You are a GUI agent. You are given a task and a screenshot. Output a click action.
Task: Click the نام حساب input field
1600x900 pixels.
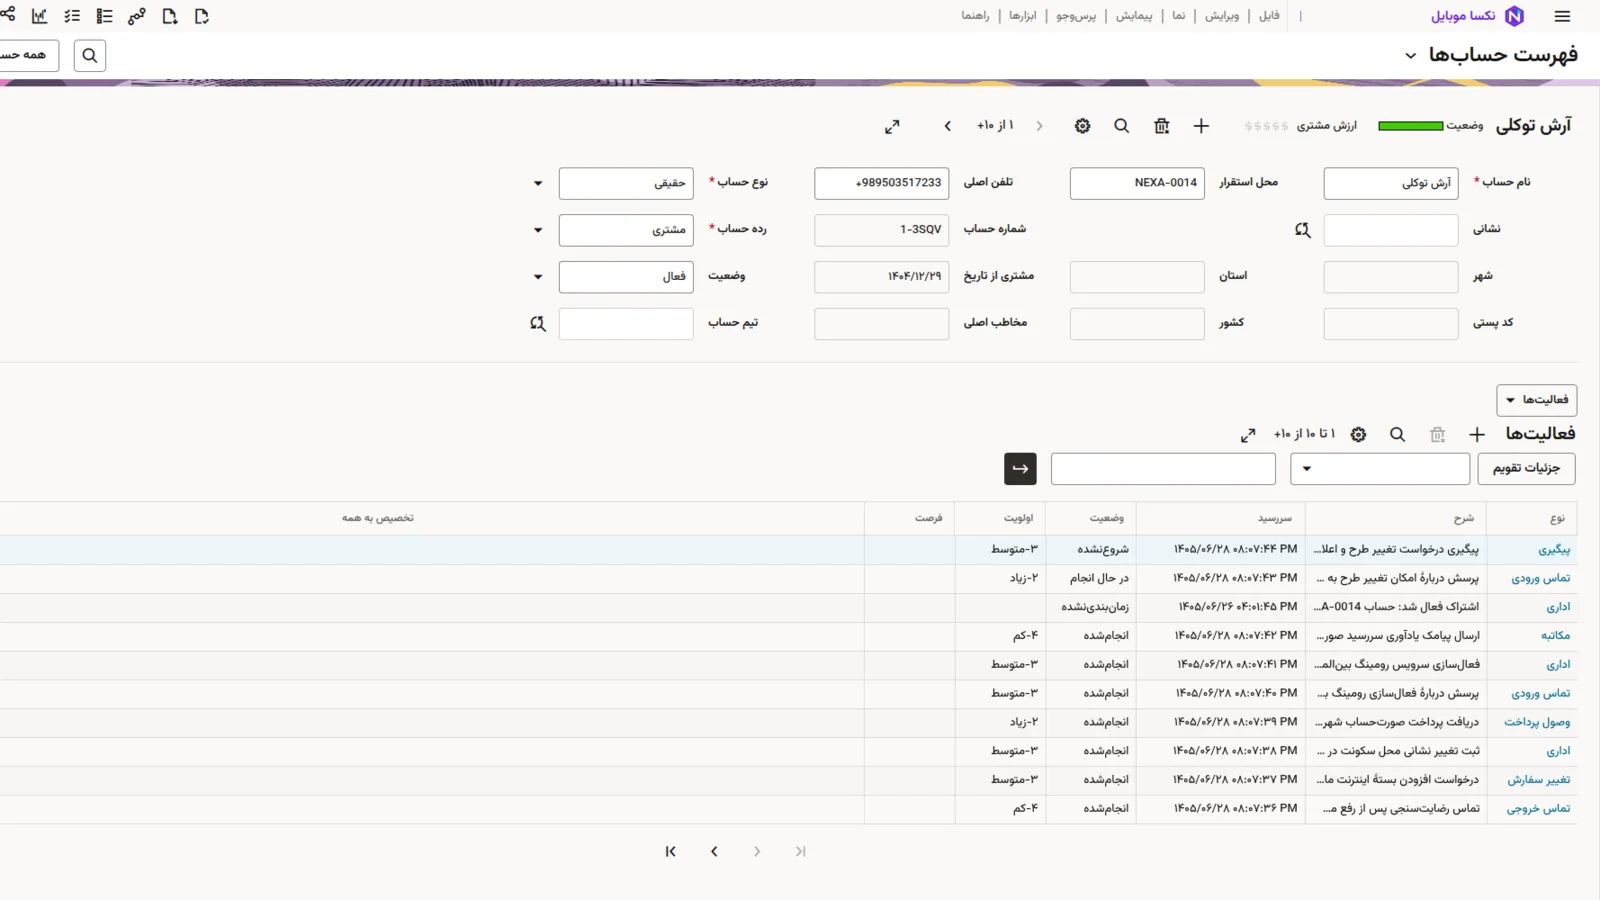click(x=1391, y=184)
